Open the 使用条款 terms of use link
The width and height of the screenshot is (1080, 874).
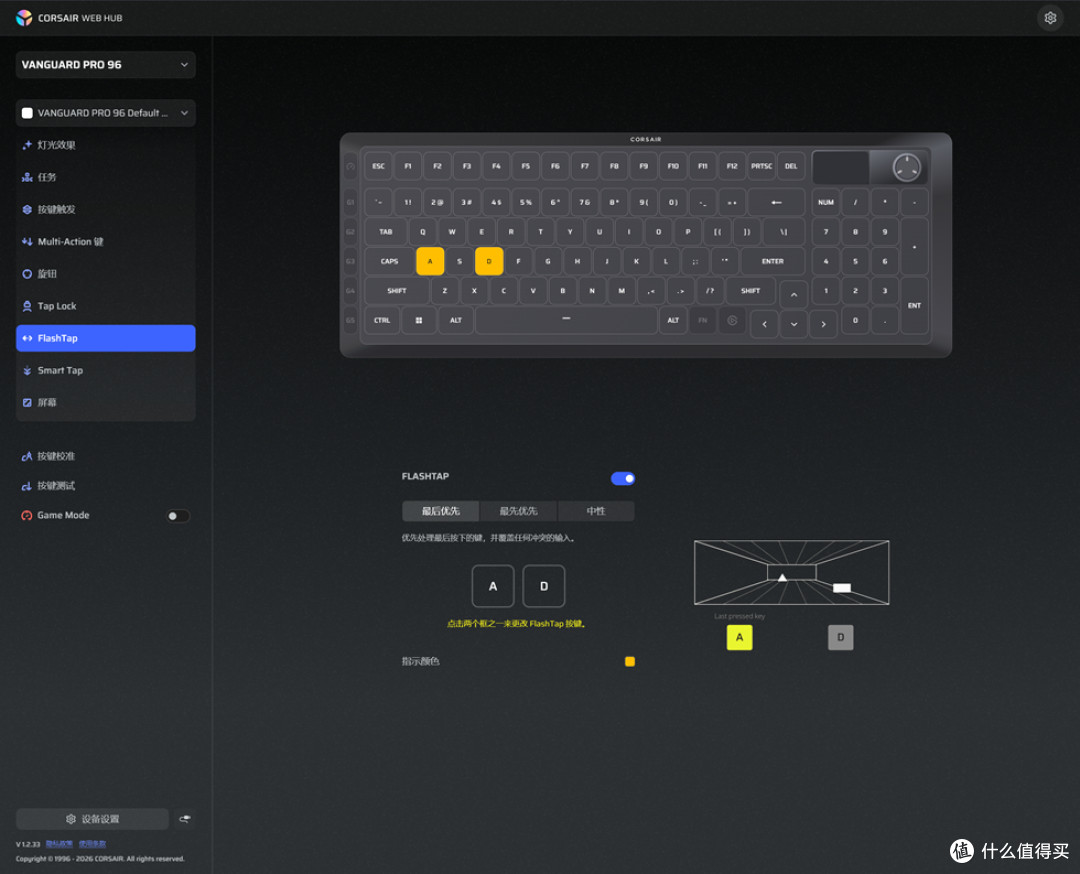point(92,844)
